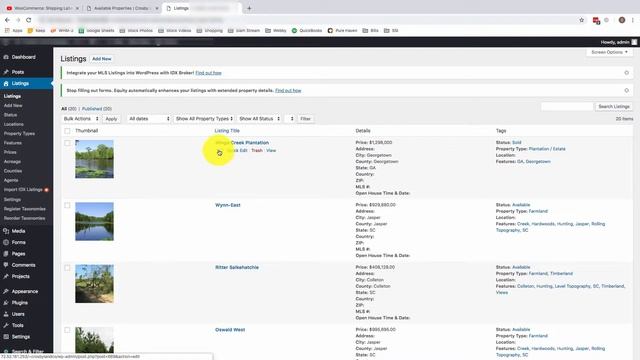Click View under Creek Plantation listing
The height and width of the screenshot is (360, 640).
coord(271,151)
